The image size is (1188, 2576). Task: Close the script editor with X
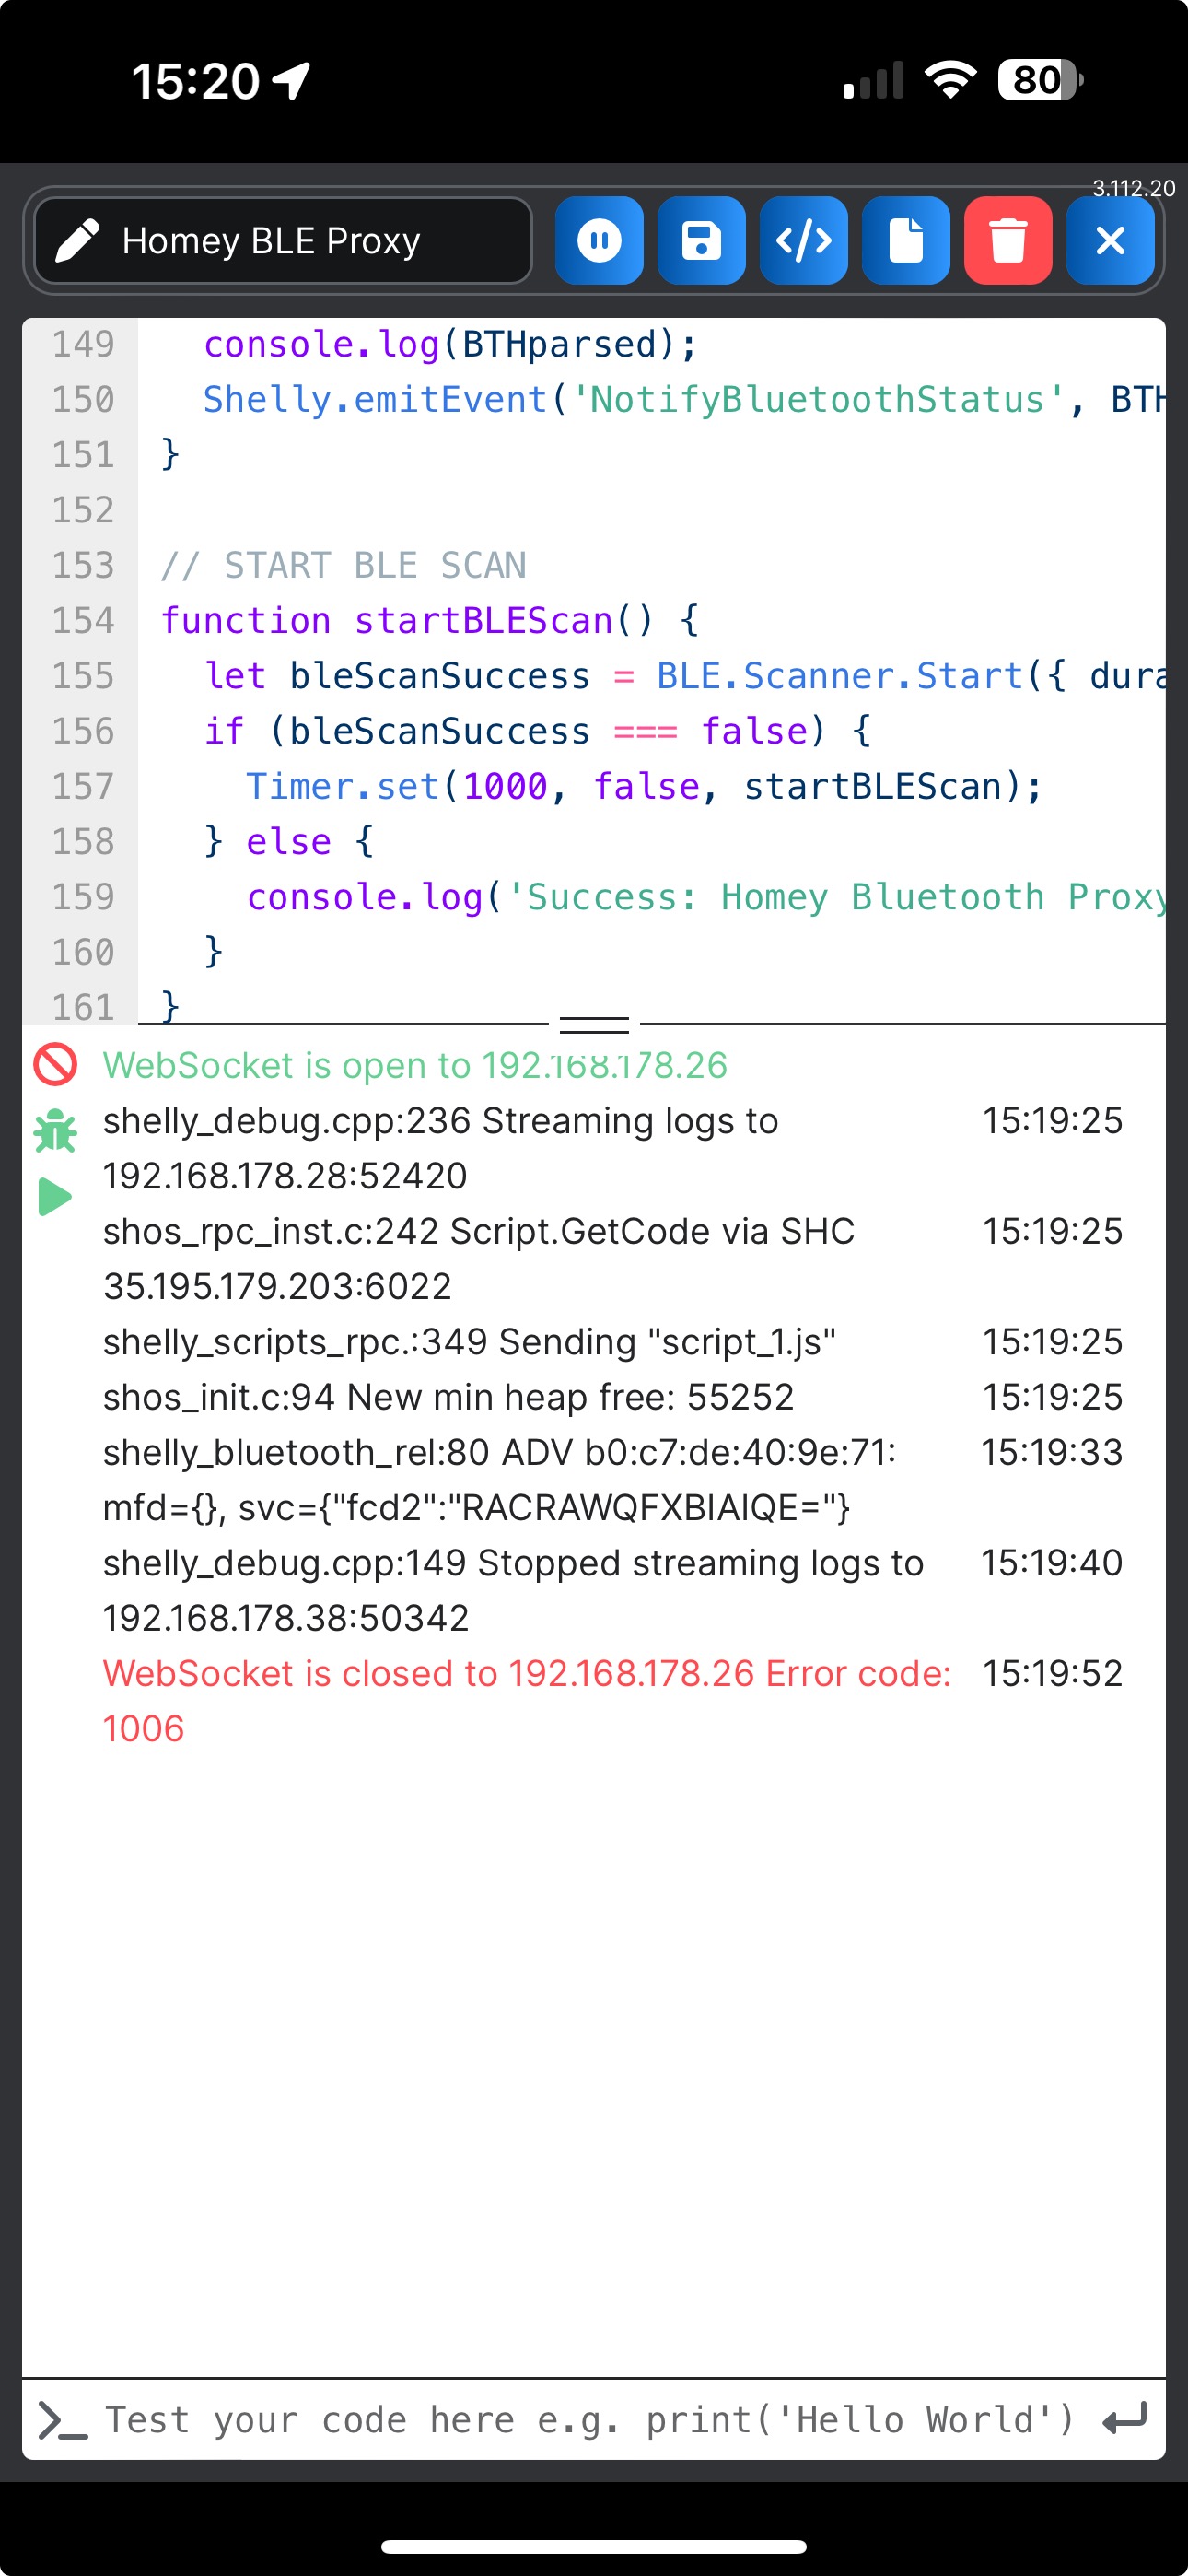(1110, 241)
